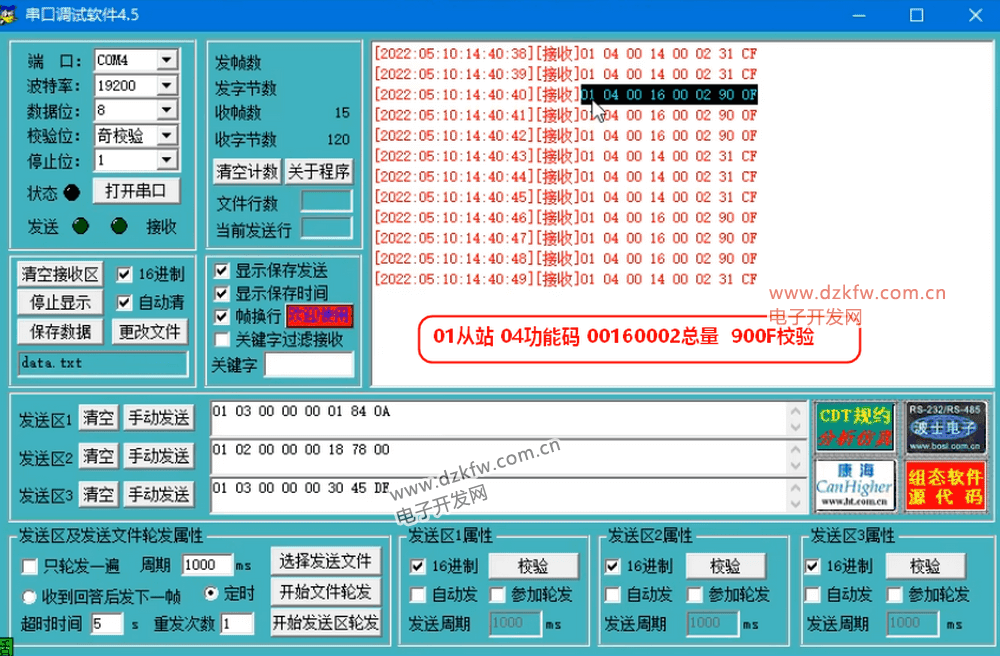Enable 关键字过滤接收 checkbox
The height and width of the screenshot is (656, 1000).
point(222,340)
